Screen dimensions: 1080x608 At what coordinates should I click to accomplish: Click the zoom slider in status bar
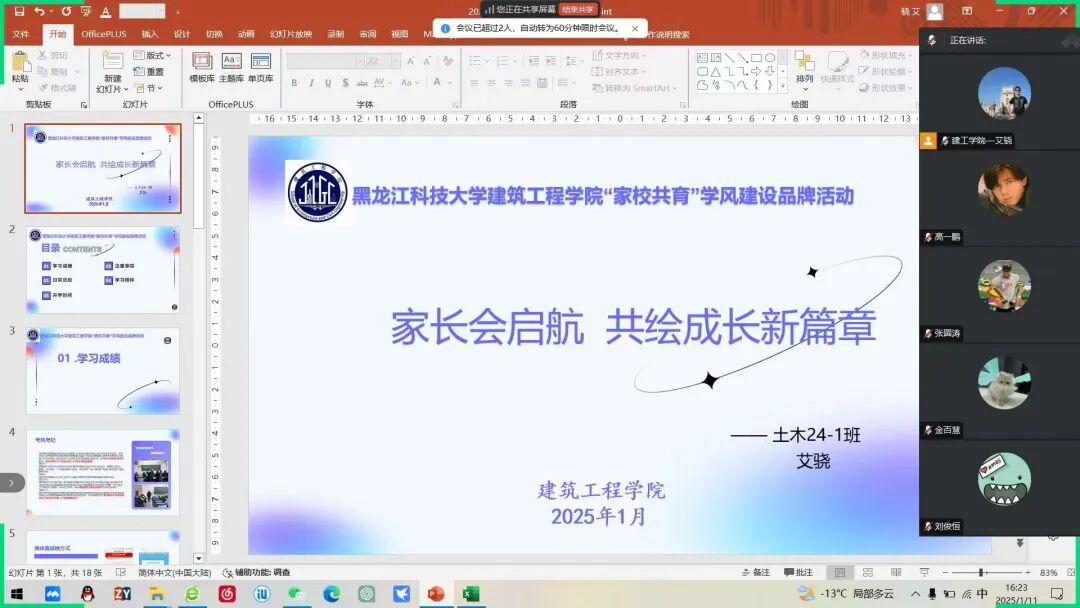pos(980,572)
